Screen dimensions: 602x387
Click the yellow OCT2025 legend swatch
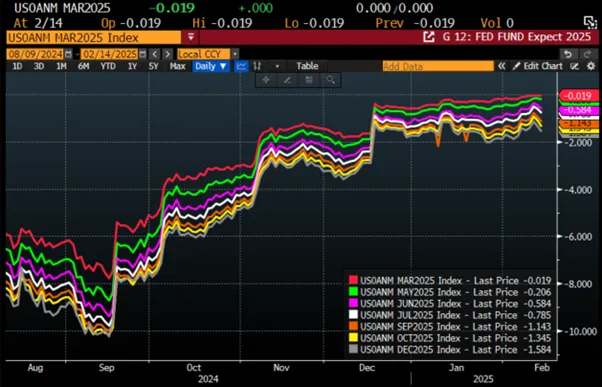pos(353,338)
